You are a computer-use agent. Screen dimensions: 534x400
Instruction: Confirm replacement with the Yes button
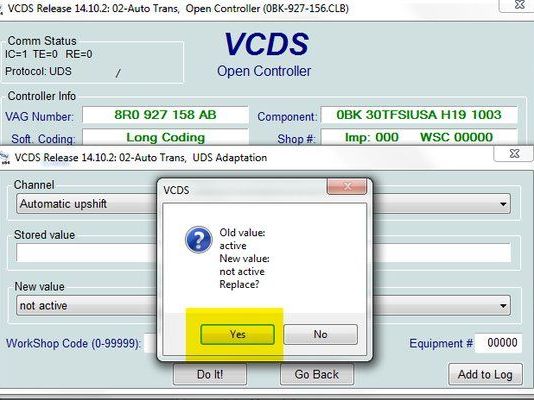[x=237, y=334]
